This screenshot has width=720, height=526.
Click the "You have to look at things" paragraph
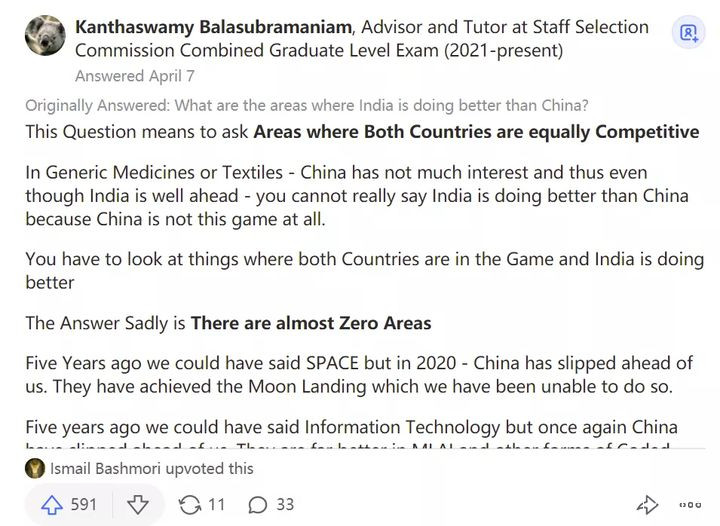click(x=364, y=270)
